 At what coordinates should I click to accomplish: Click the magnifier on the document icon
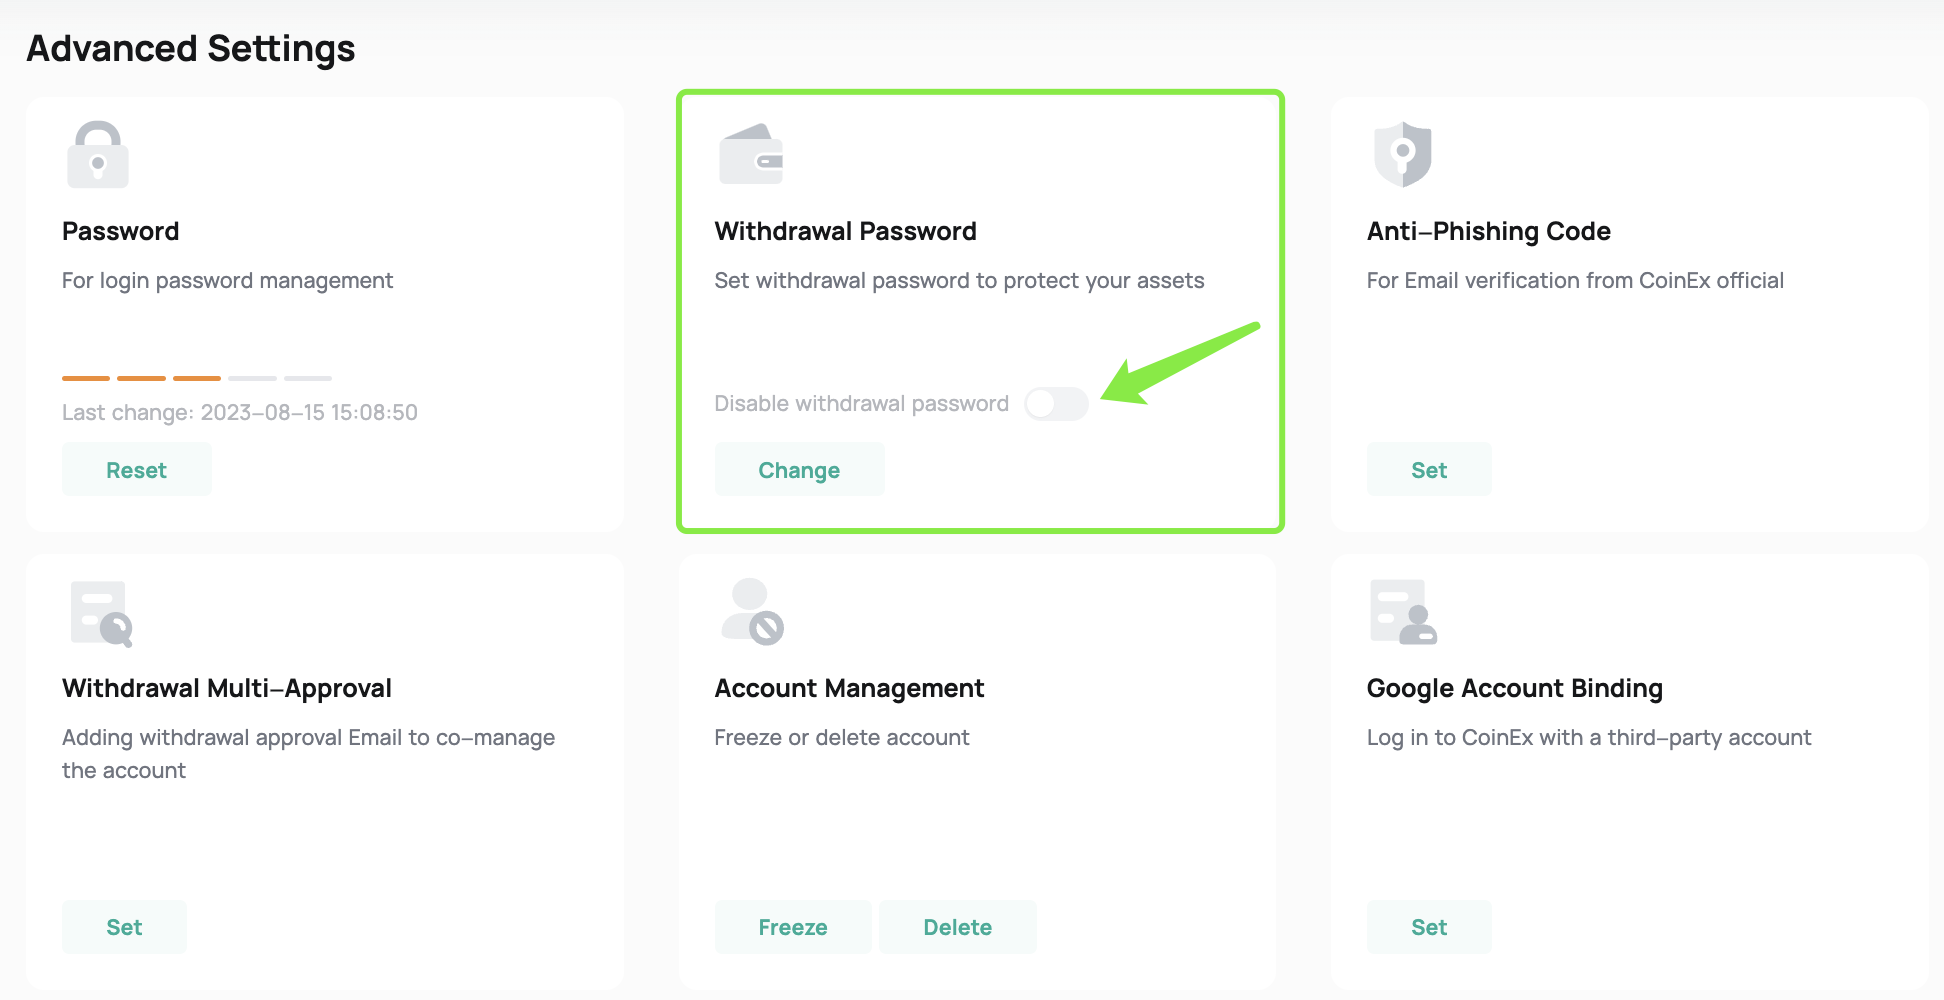tap(117, 628)
